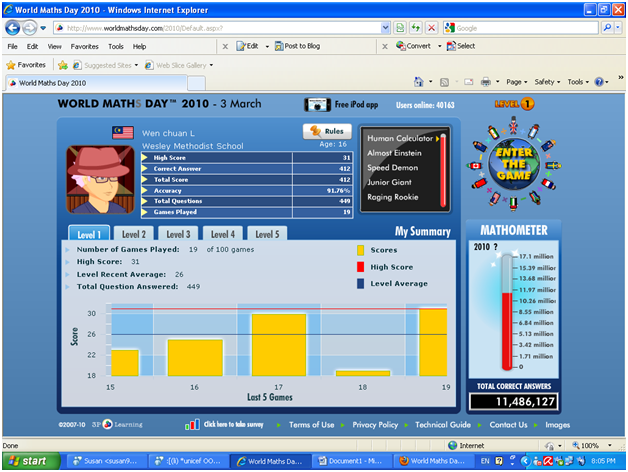Image resolution: width=628 pixels, height=472 pixels.
Task: Open the Favorites star button
Action: click(26, 65)
